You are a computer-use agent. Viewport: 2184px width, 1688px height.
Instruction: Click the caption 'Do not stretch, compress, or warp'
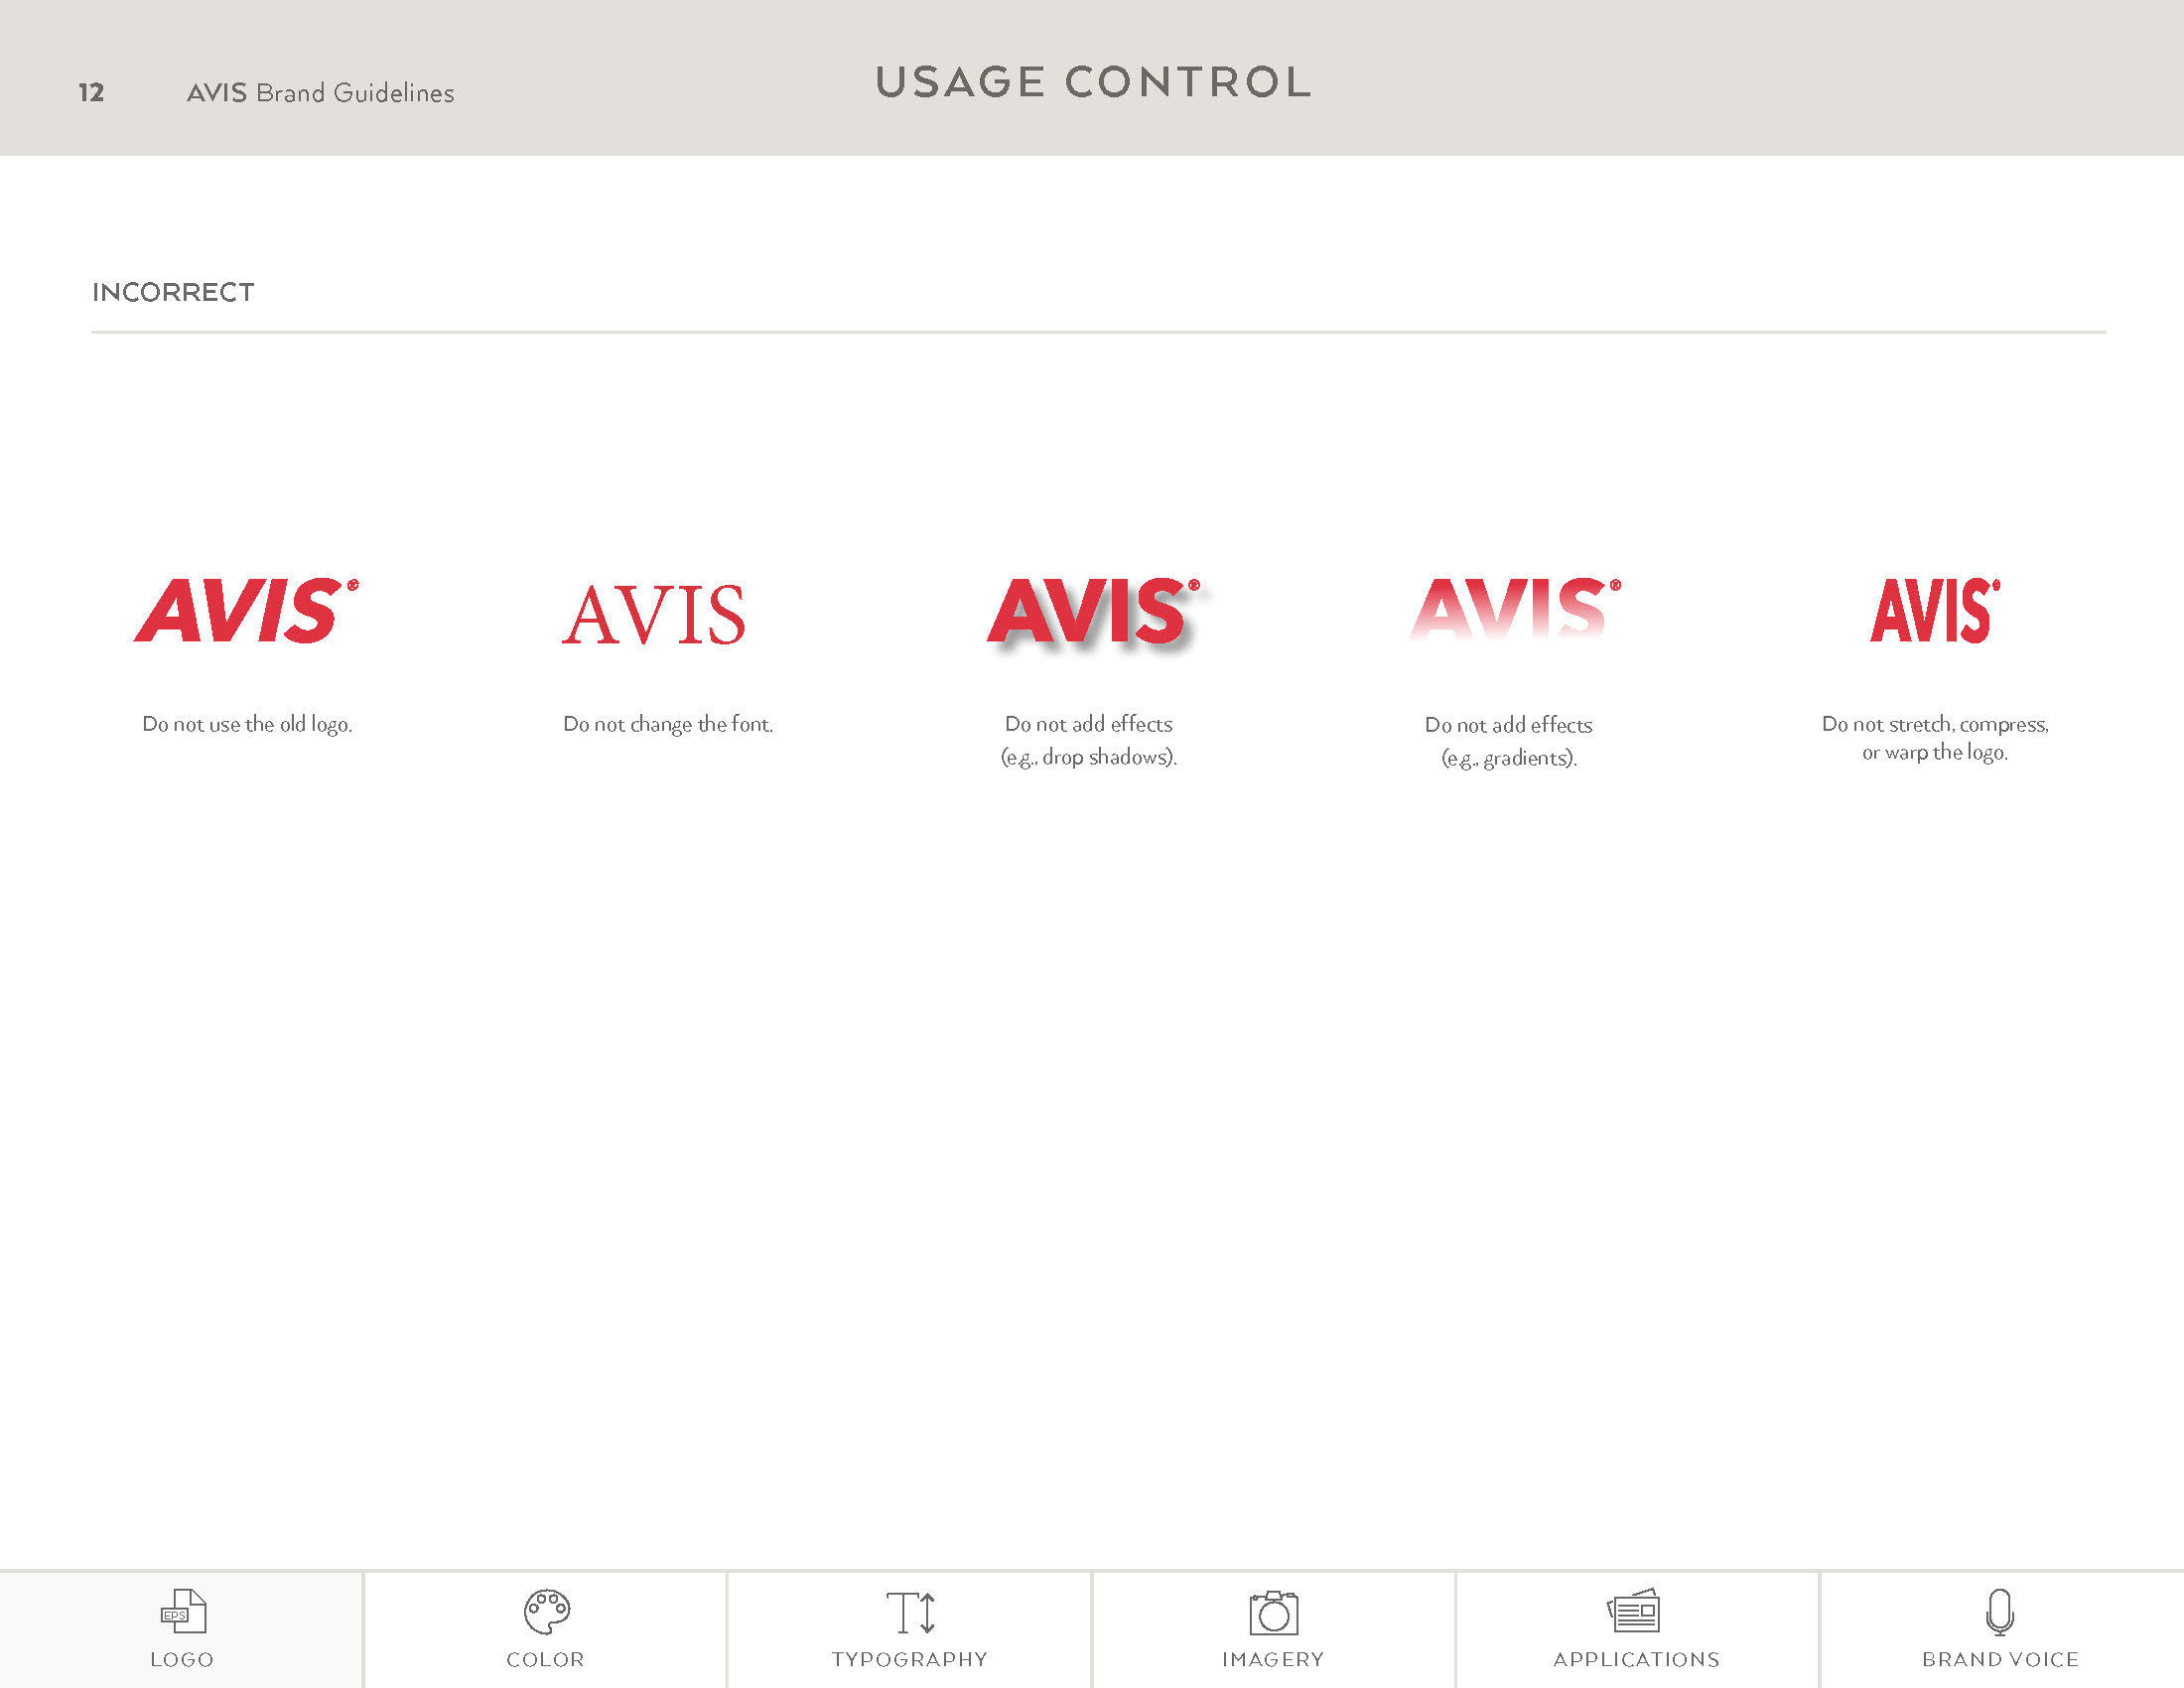click(1935, 738)
